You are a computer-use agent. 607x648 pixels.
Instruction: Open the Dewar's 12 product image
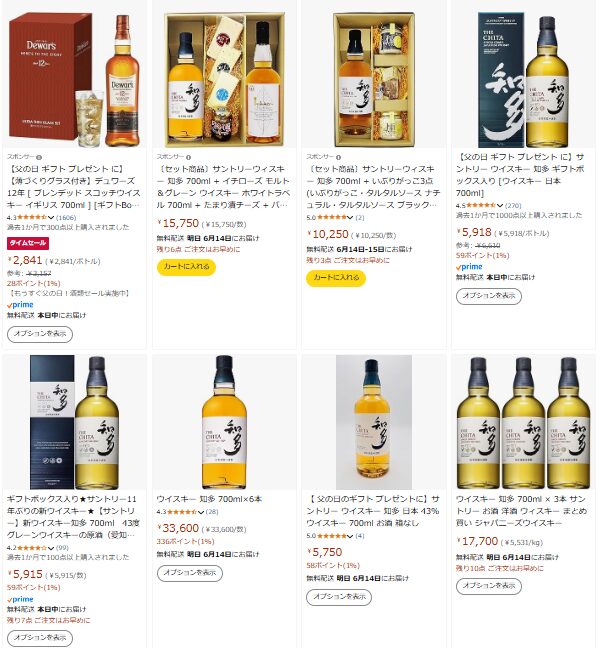(75, 80)
